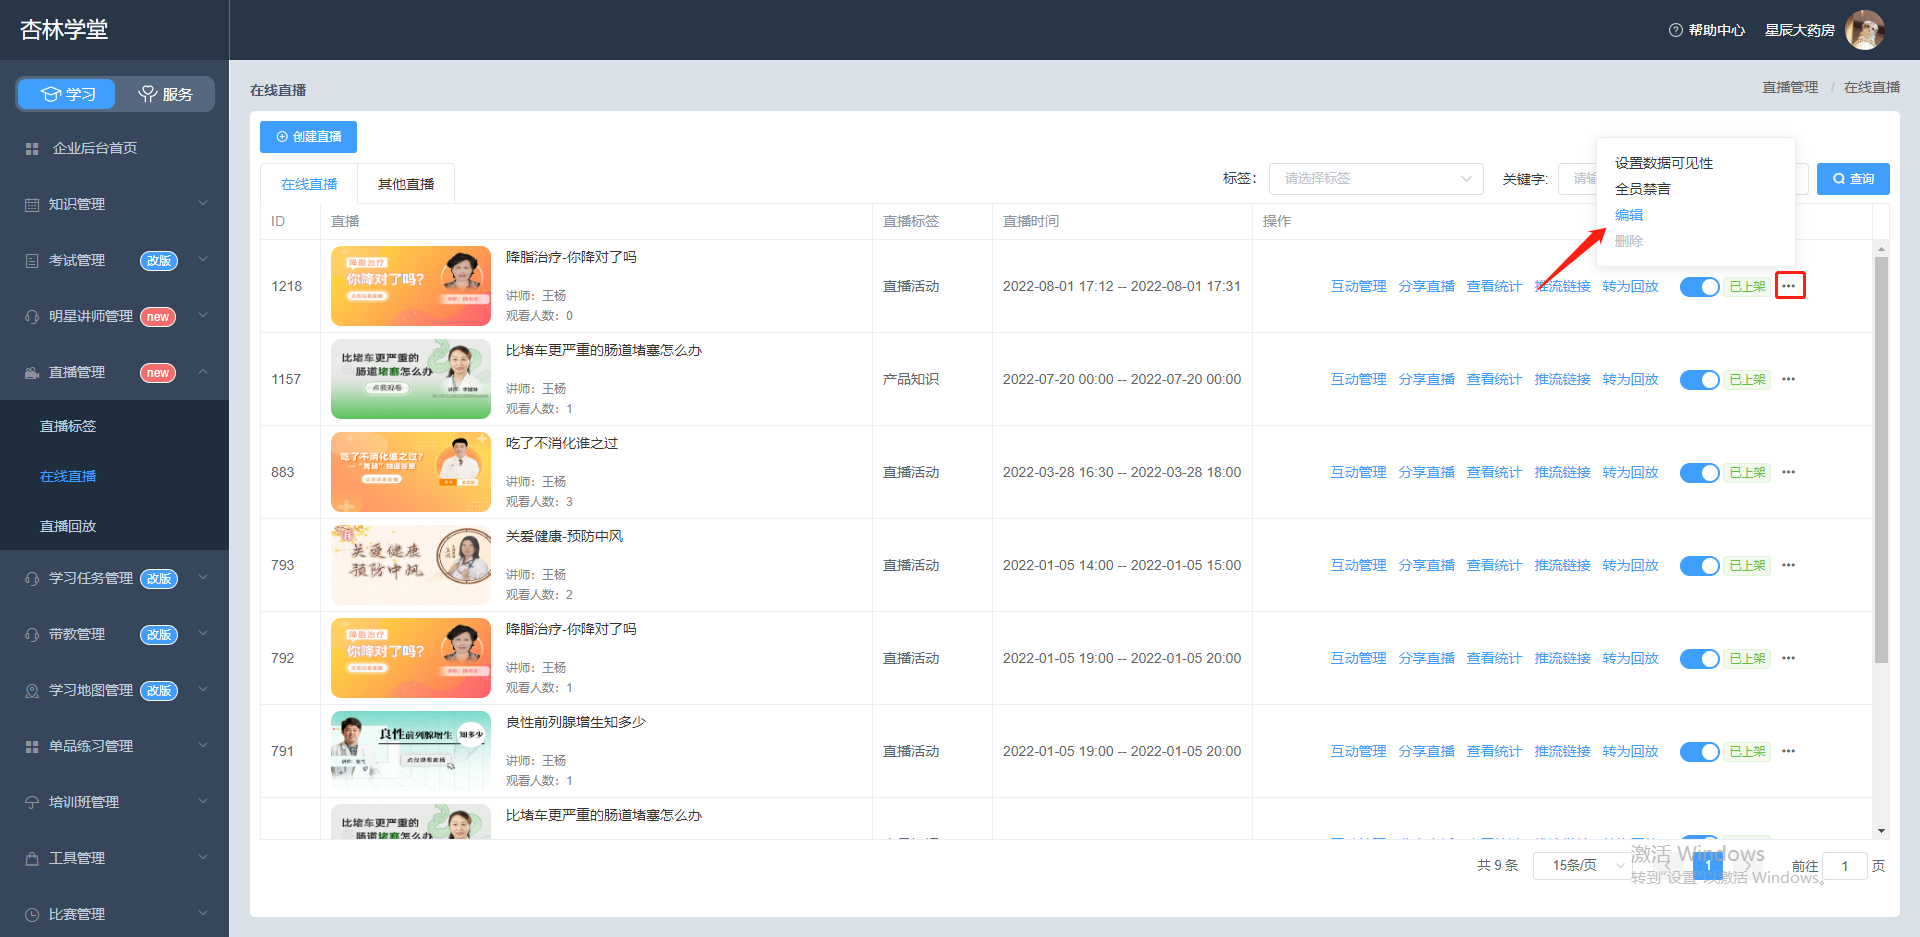Click the help center question icon
The image size is (1920, 937).
1676,30
